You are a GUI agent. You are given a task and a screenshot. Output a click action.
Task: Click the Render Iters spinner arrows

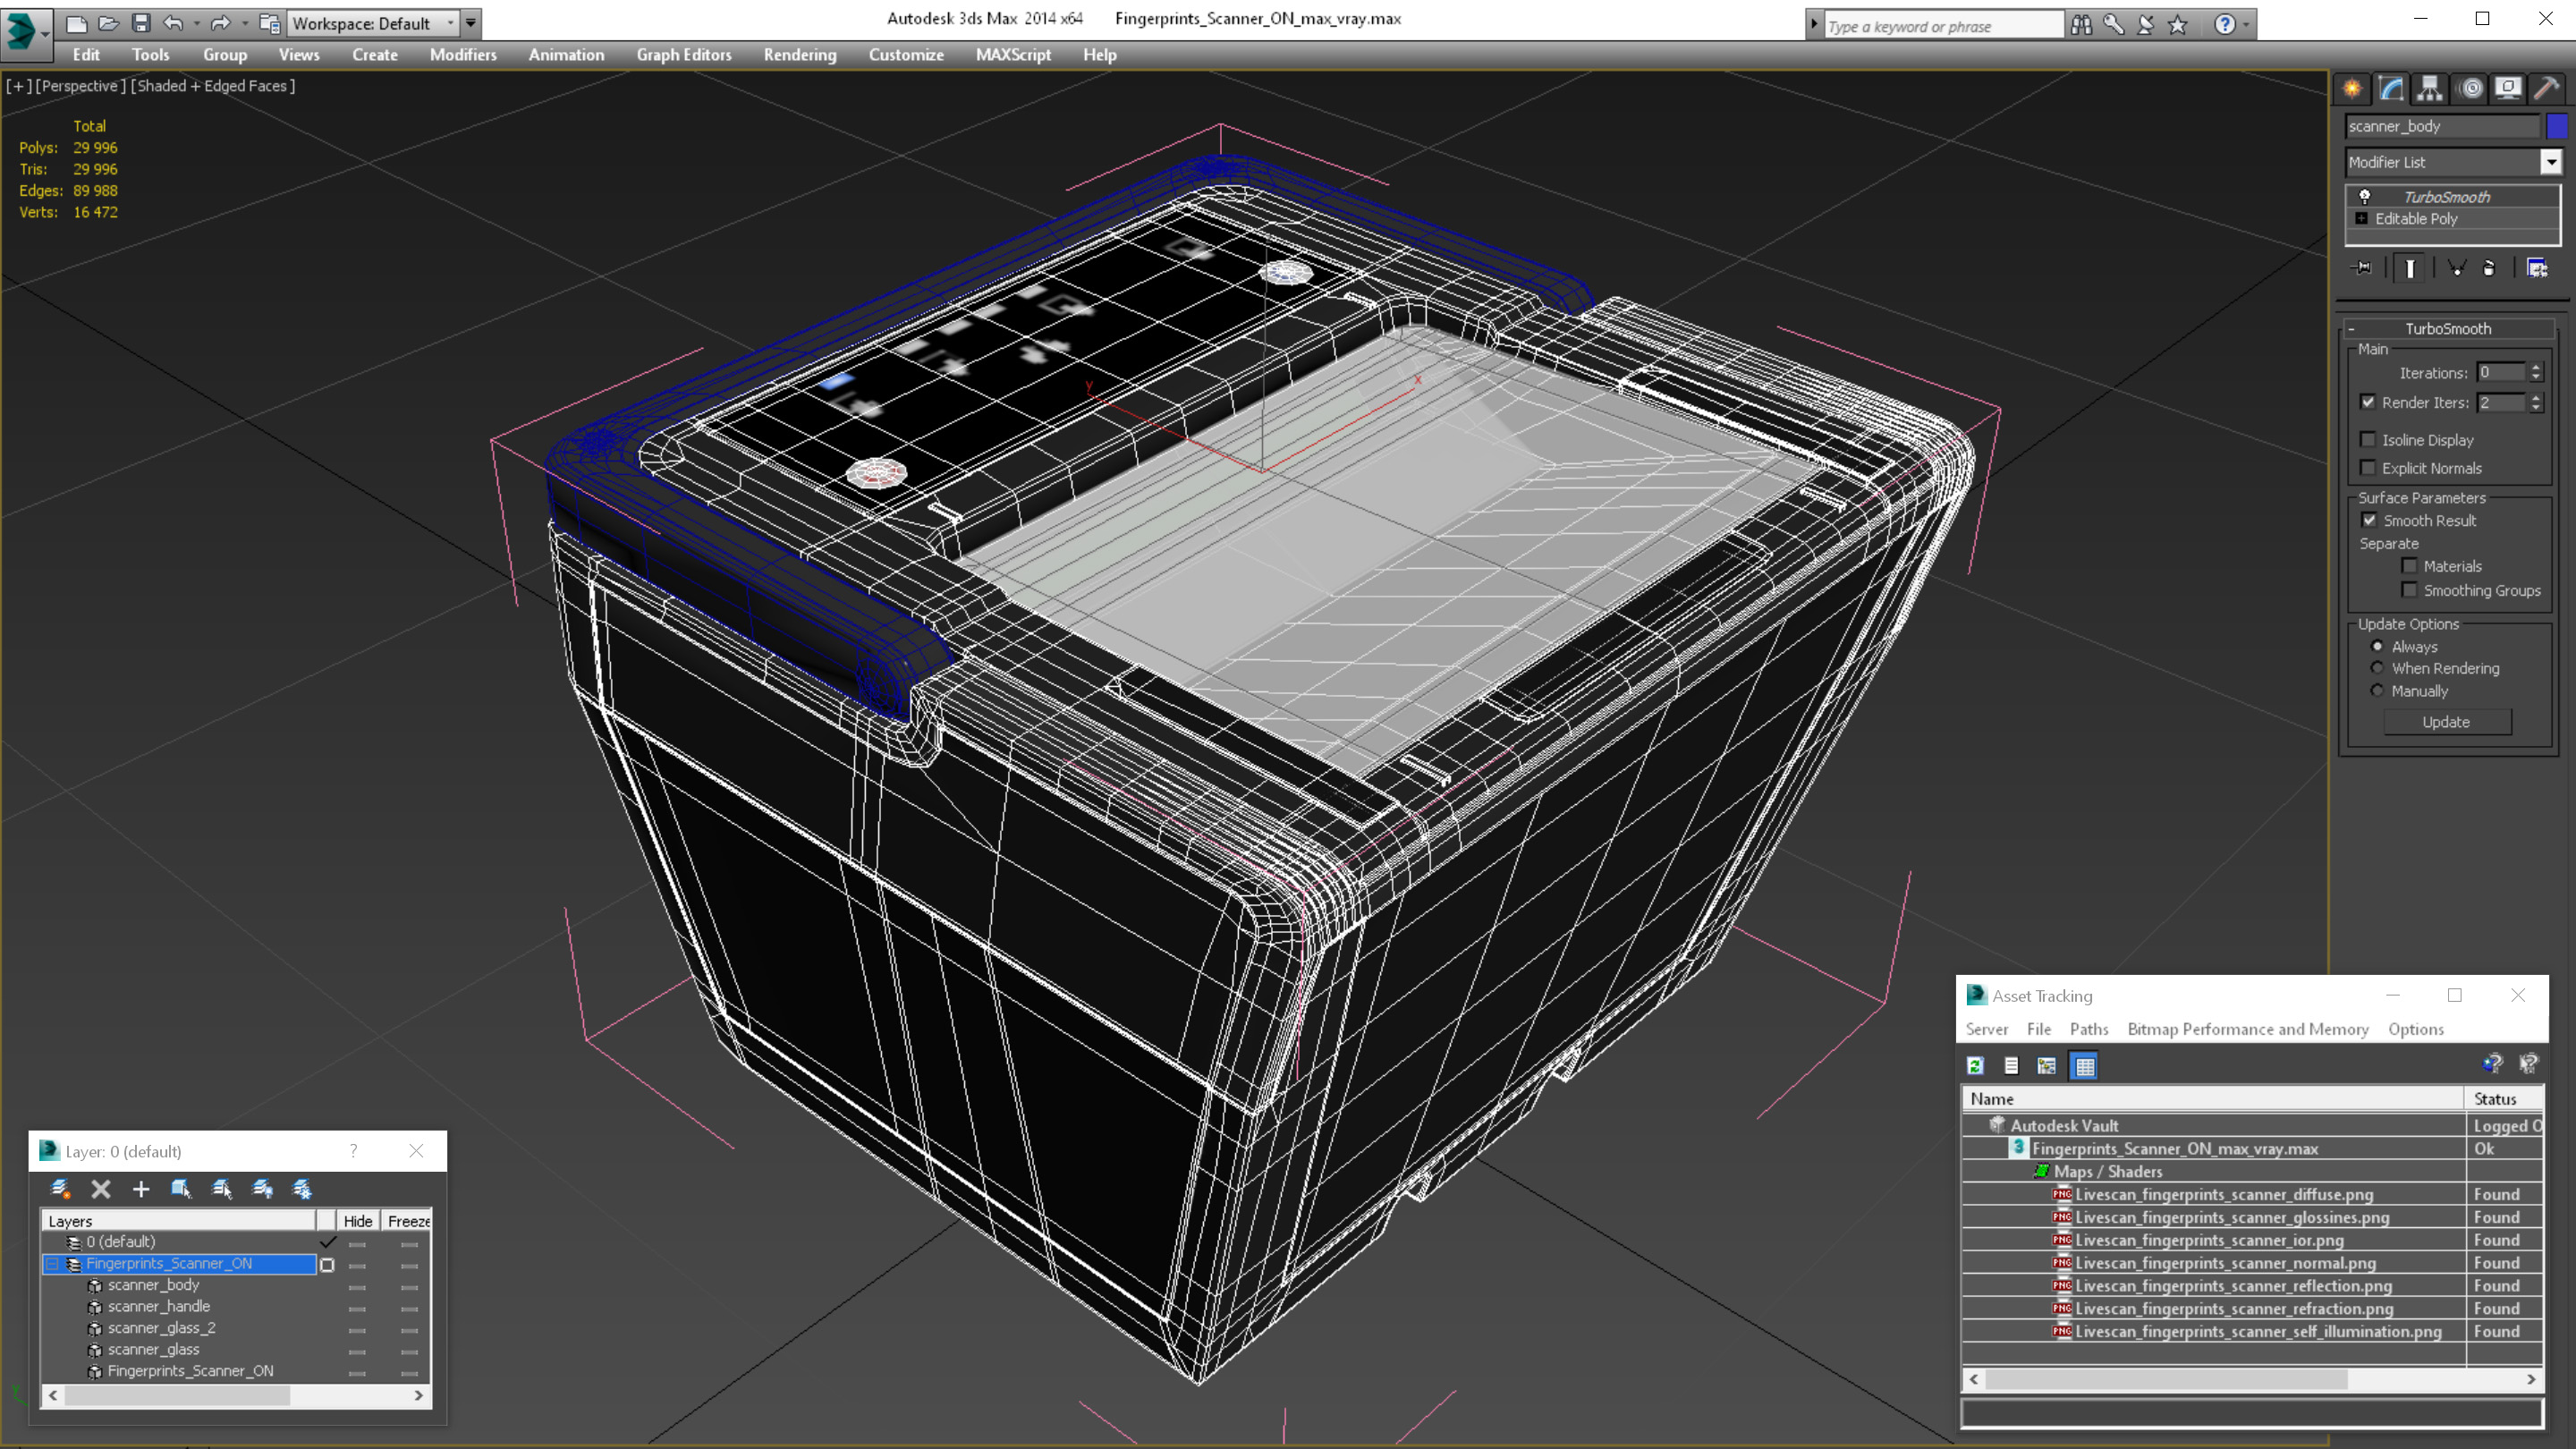click(x=2536, y=402)
